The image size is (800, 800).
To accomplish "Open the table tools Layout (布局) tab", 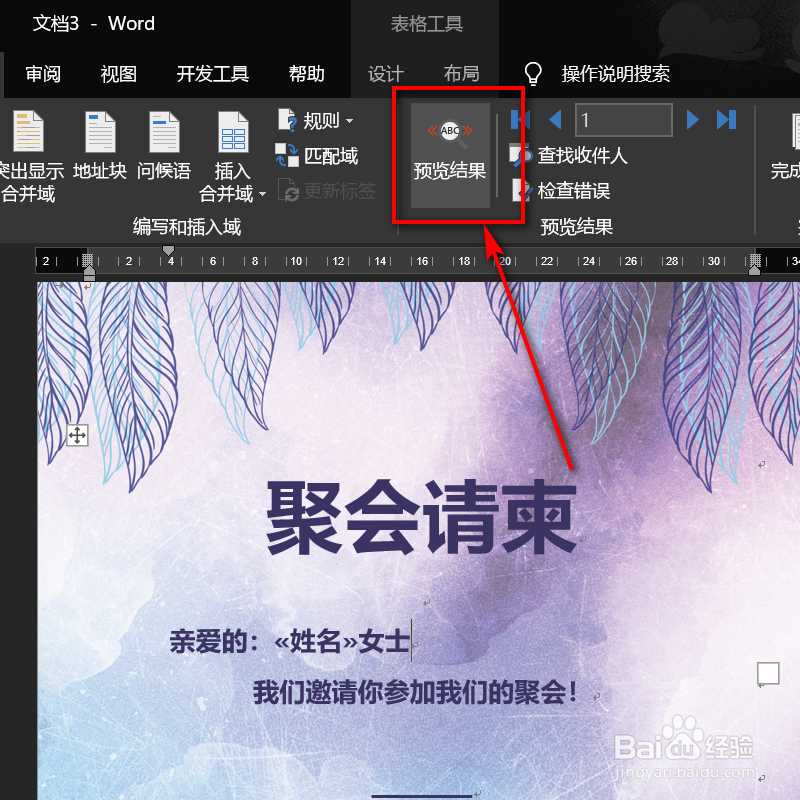I will 461,74.
